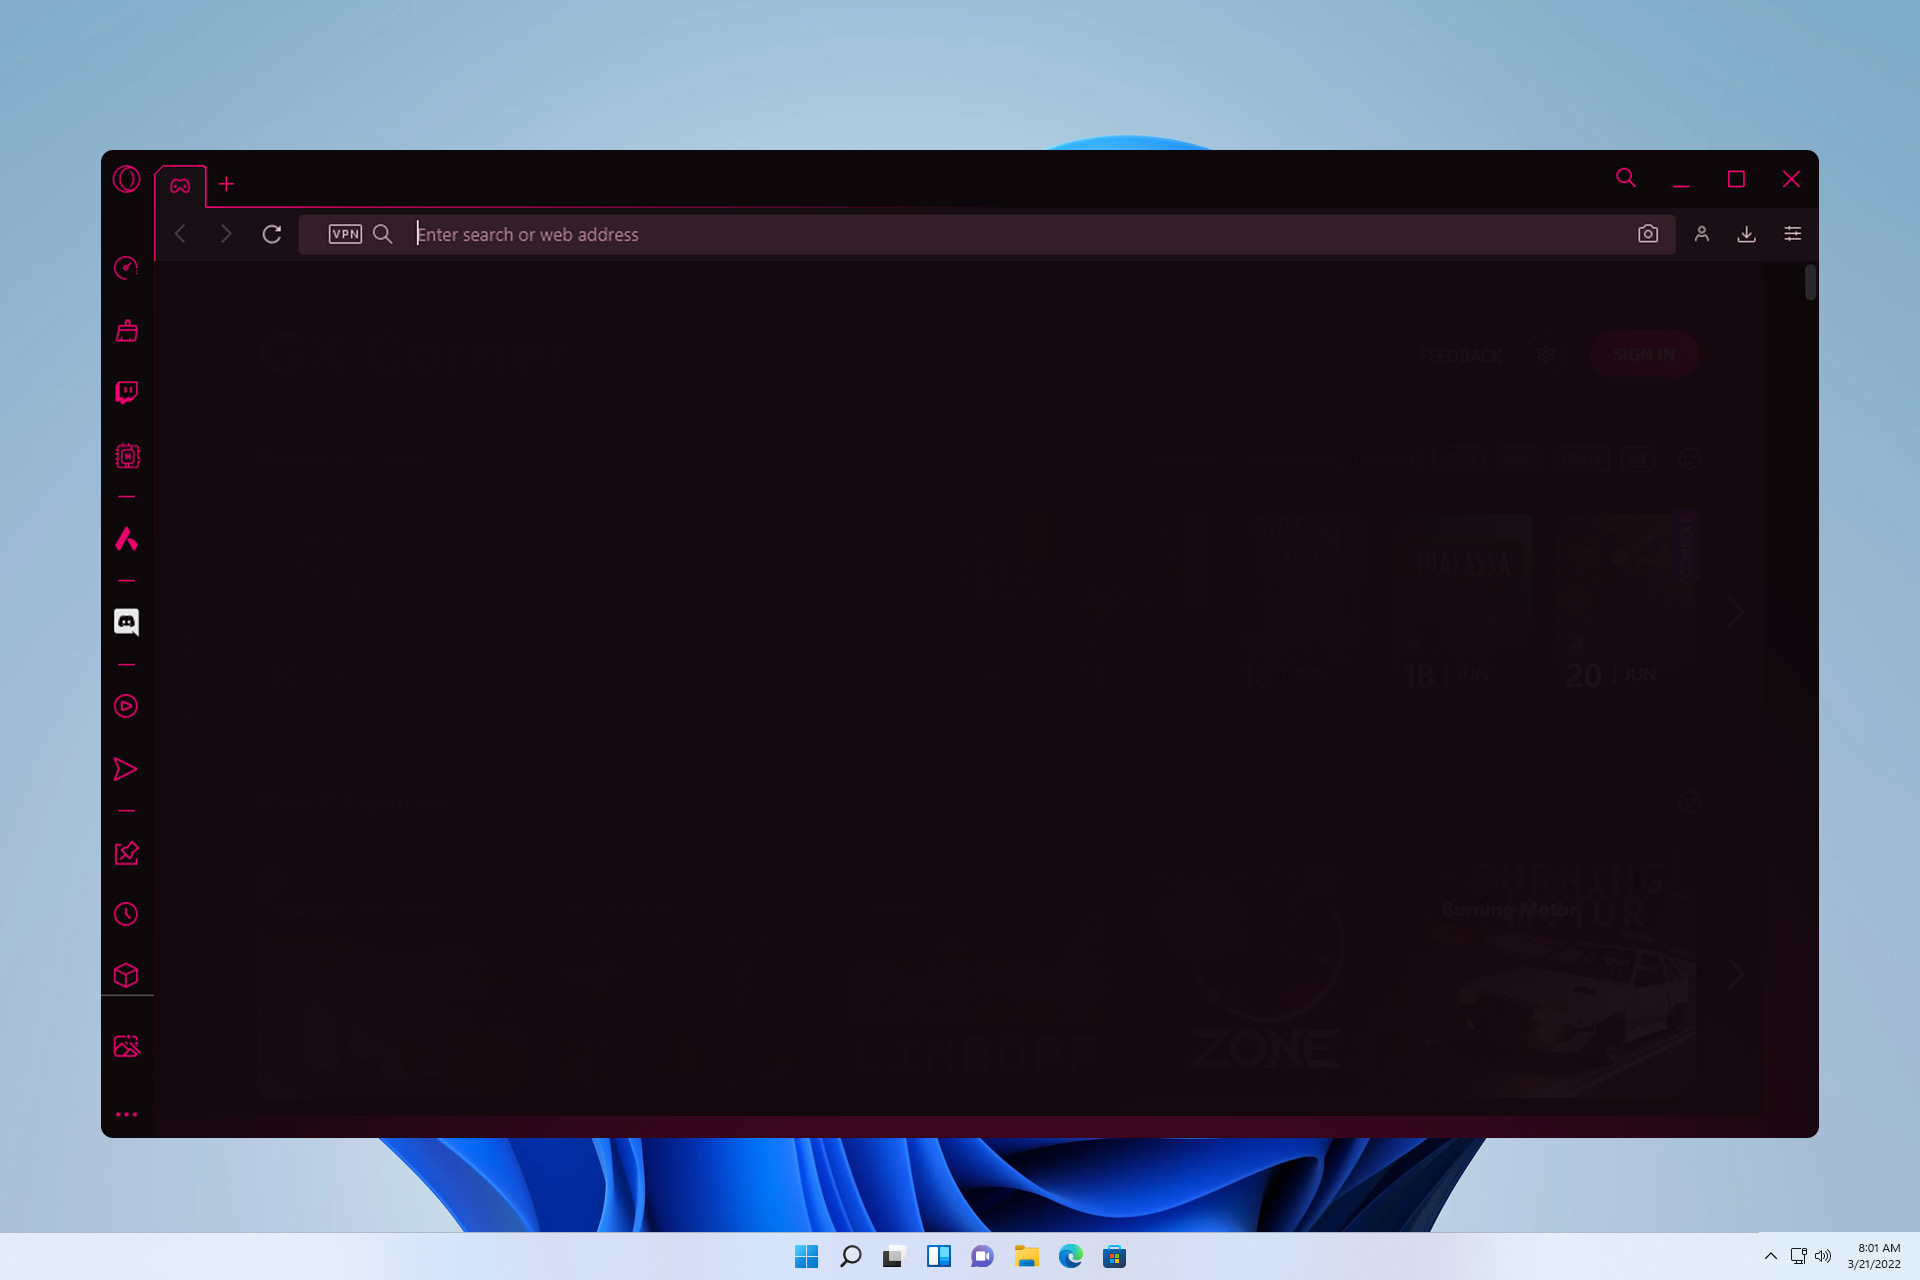Open Twitch panel in sidebar
This screenshot has height=1280, width=1920.
pos(126,392)
